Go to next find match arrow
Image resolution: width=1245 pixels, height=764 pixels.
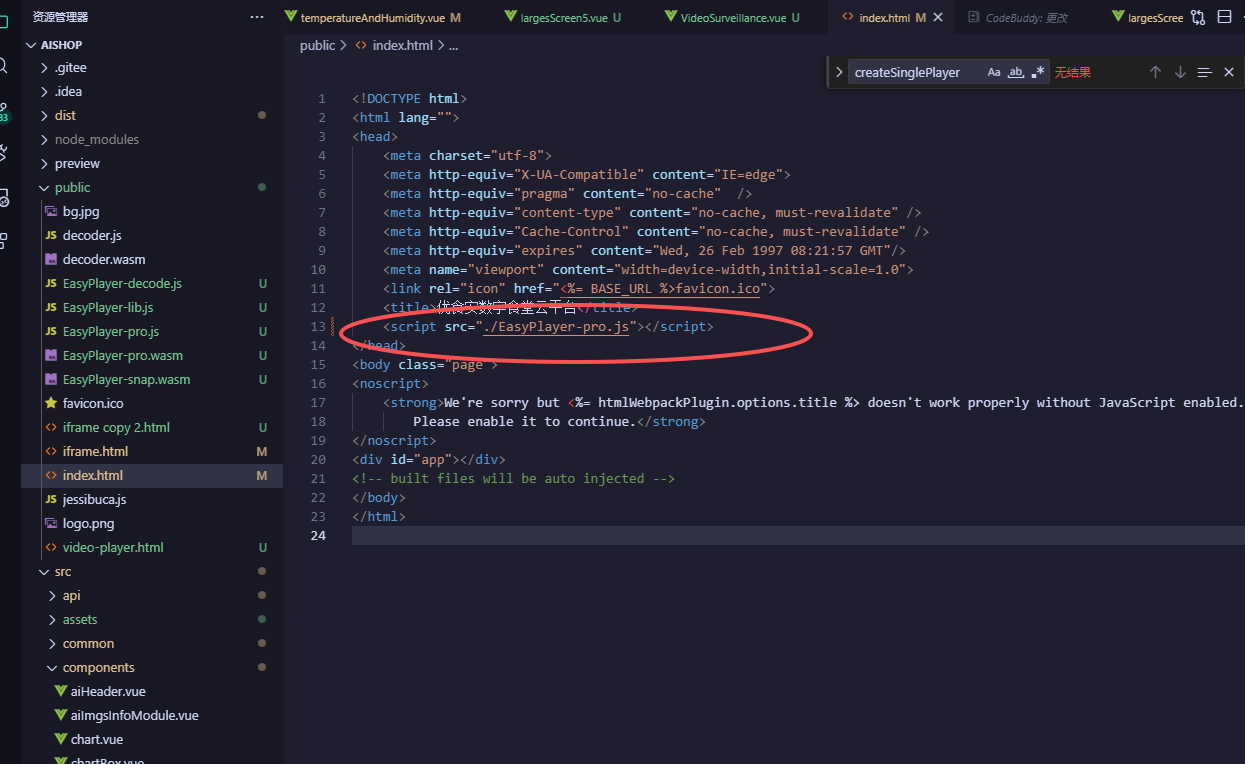pyautogui.click(x=1180, y=72)
